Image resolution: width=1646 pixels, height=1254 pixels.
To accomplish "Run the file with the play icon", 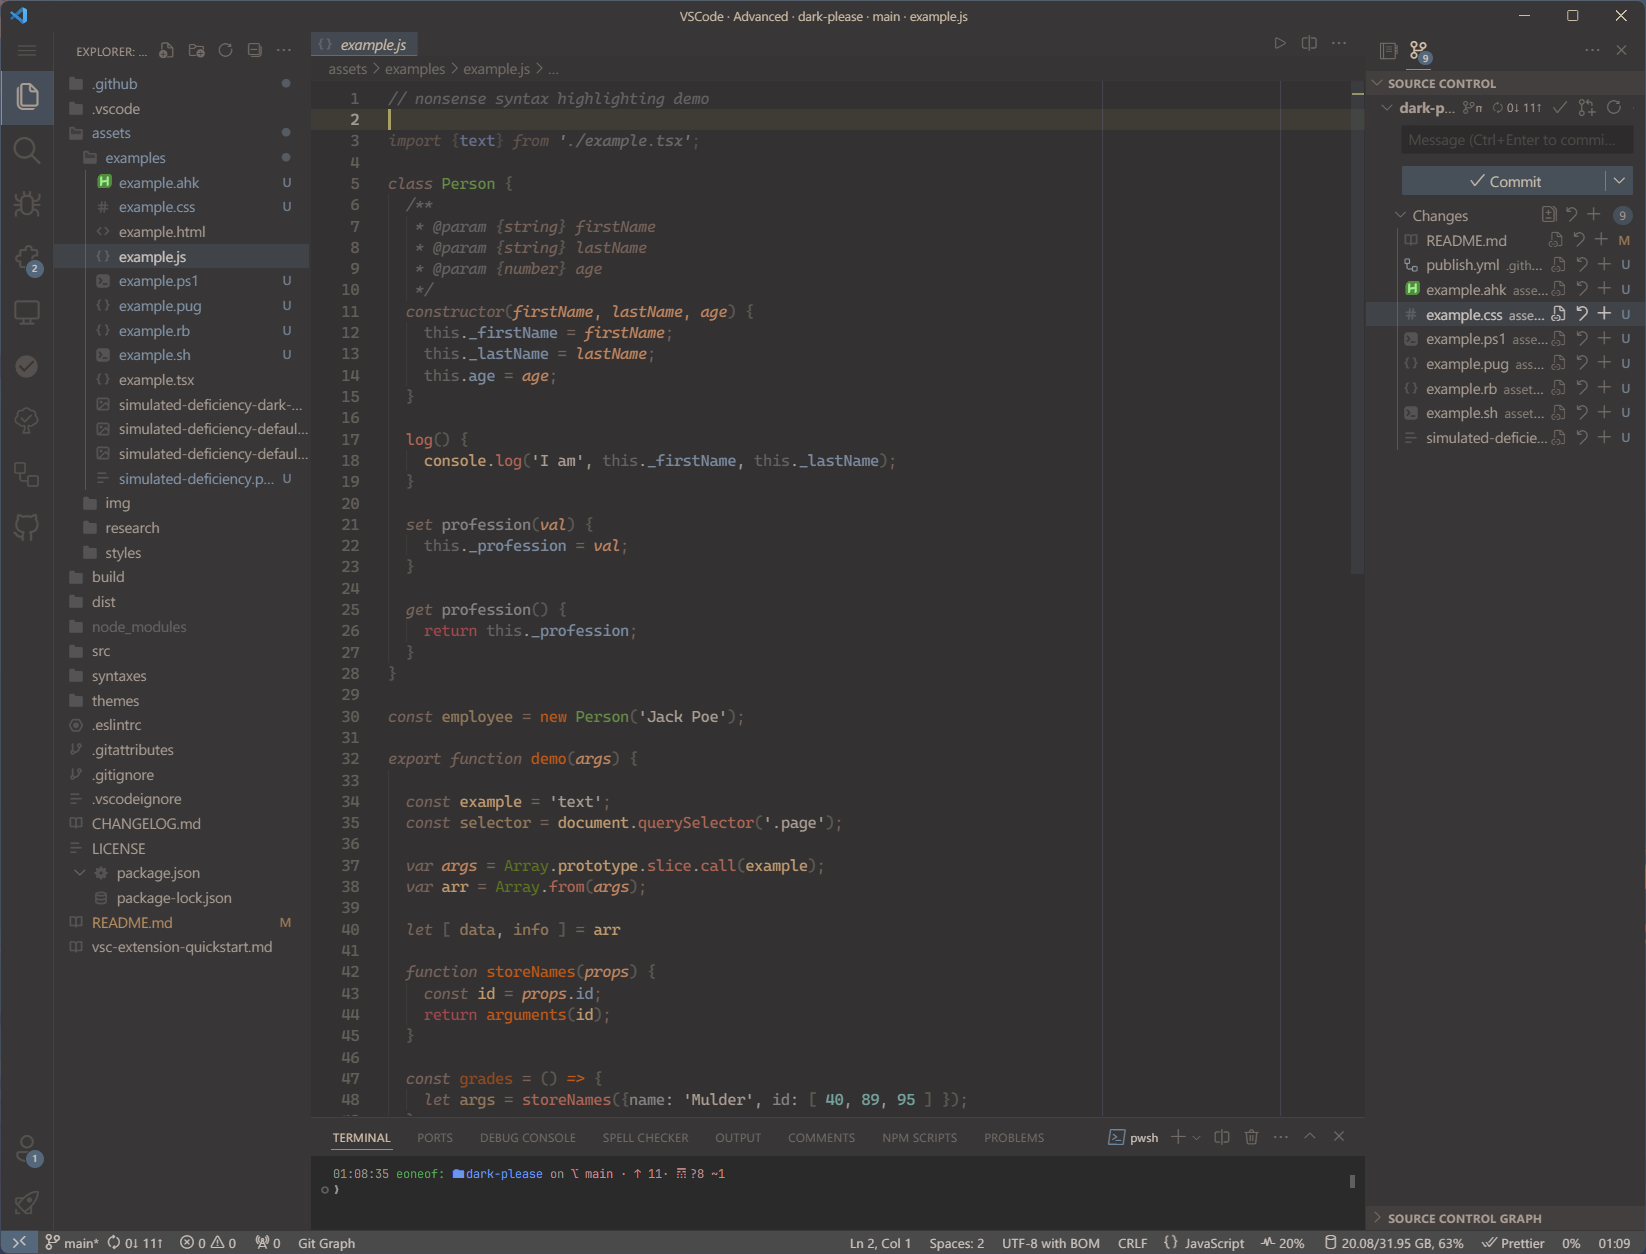I will coord(1280,43).
